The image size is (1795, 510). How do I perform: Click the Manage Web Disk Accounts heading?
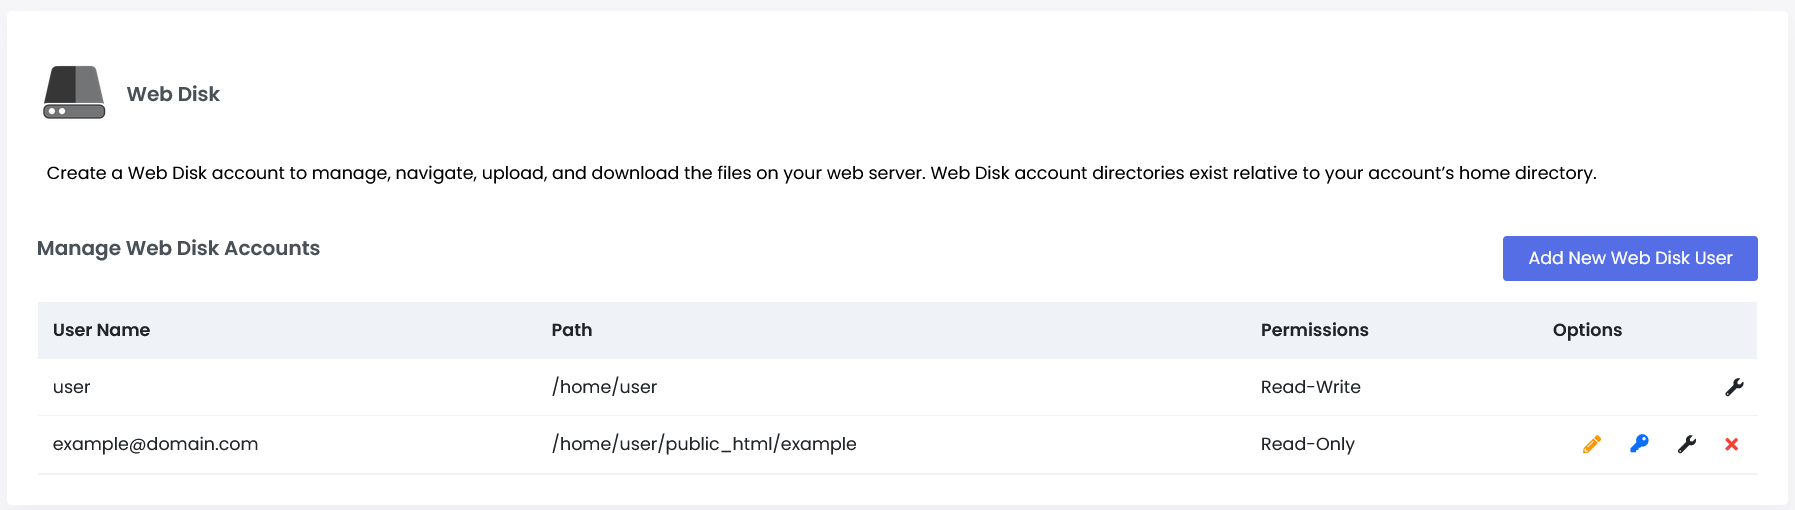click(x=178, y=248)
